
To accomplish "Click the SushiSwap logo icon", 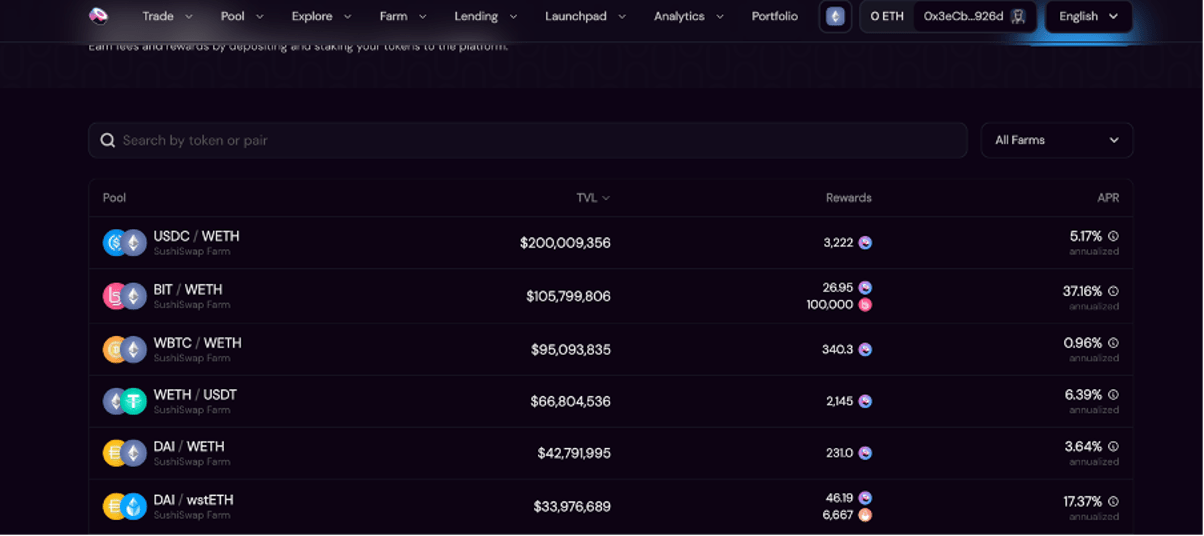I will (x=98, y=16).
